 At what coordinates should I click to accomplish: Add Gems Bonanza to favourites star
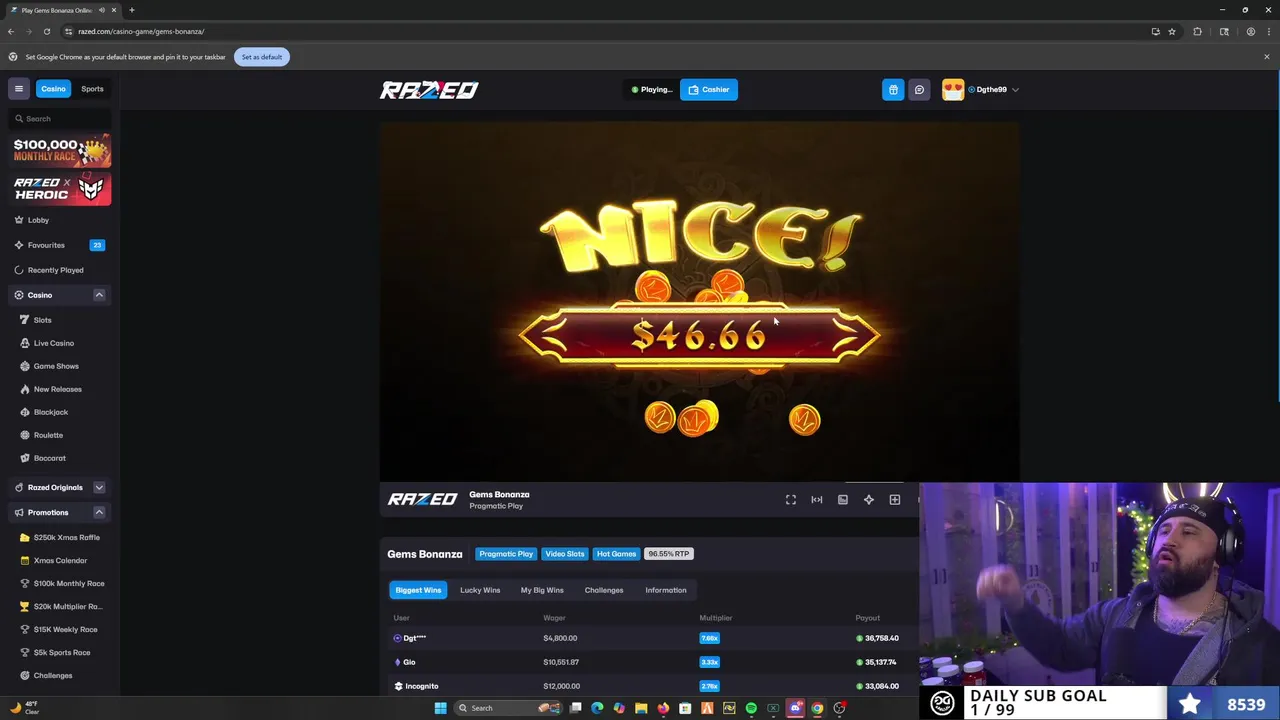click(869, 499)
